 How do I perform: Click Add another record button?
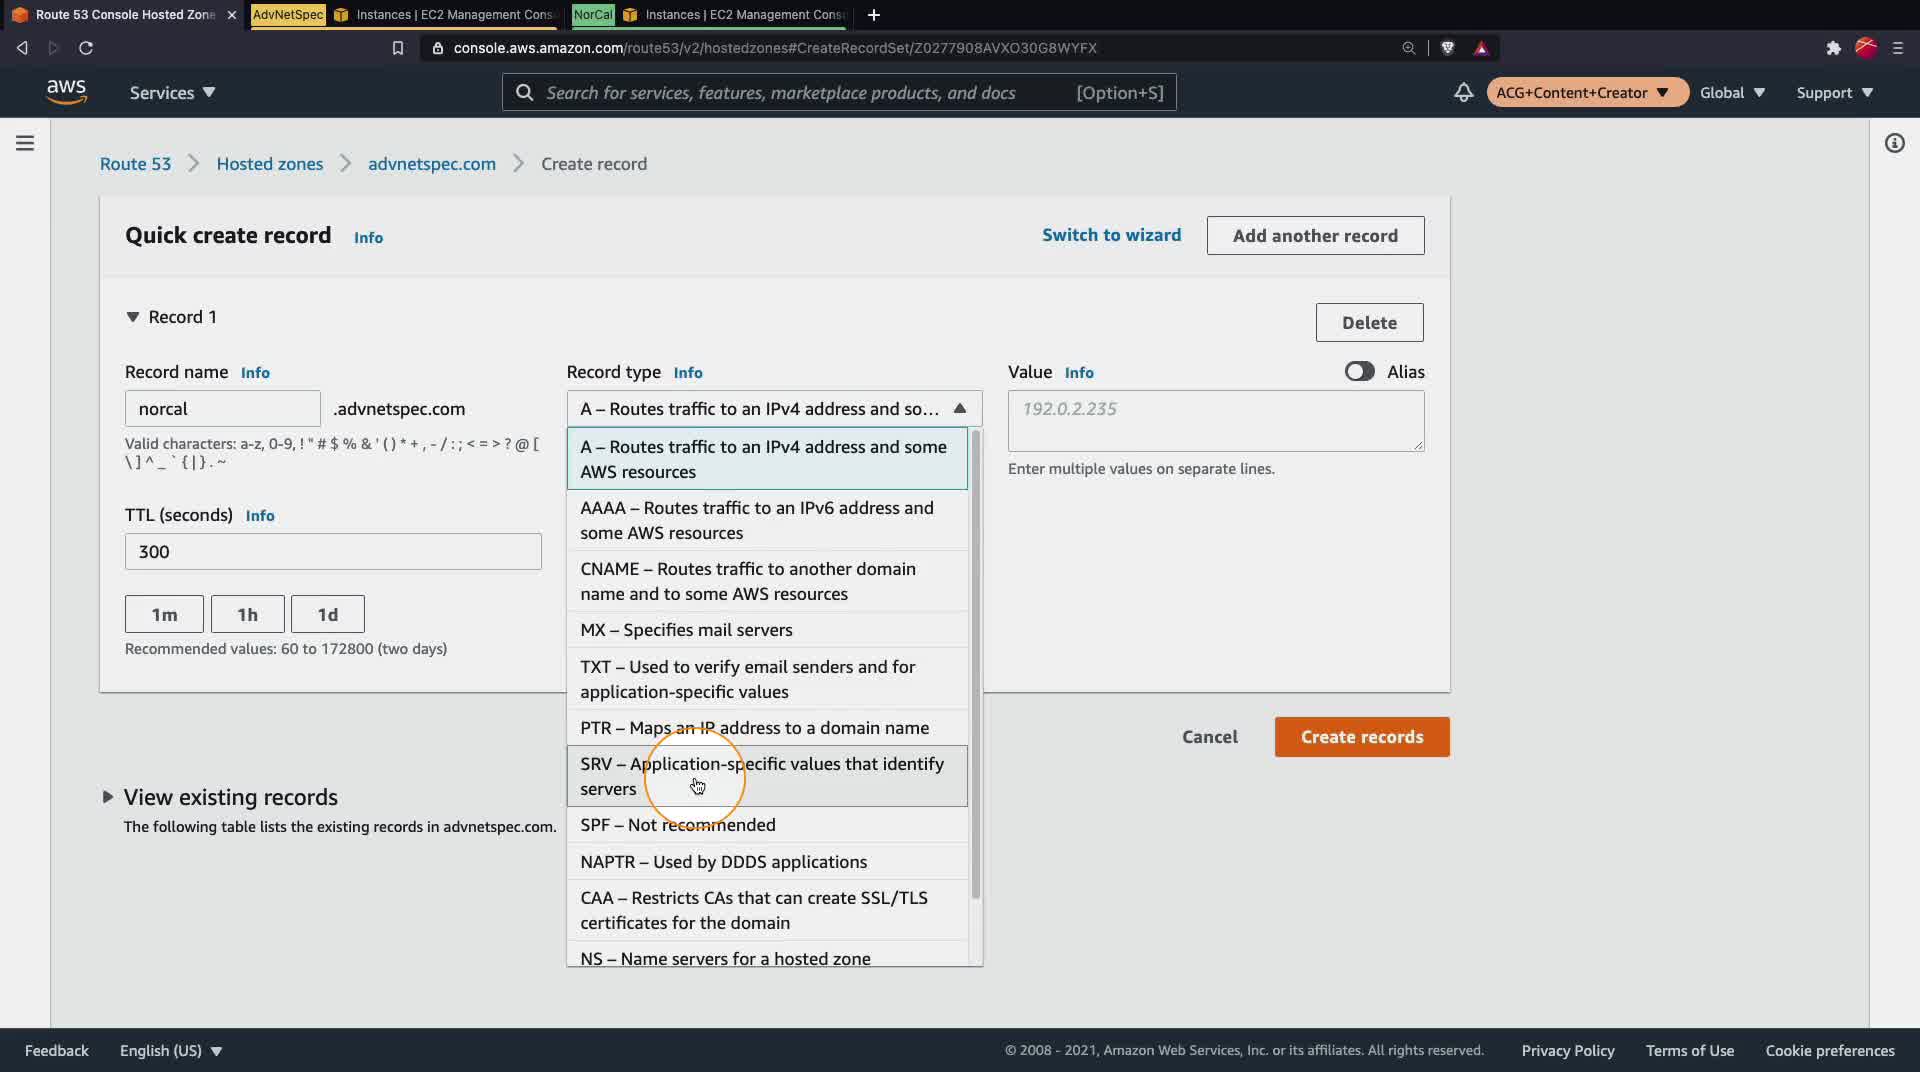pyautogui.click(x=1315, y=236)
